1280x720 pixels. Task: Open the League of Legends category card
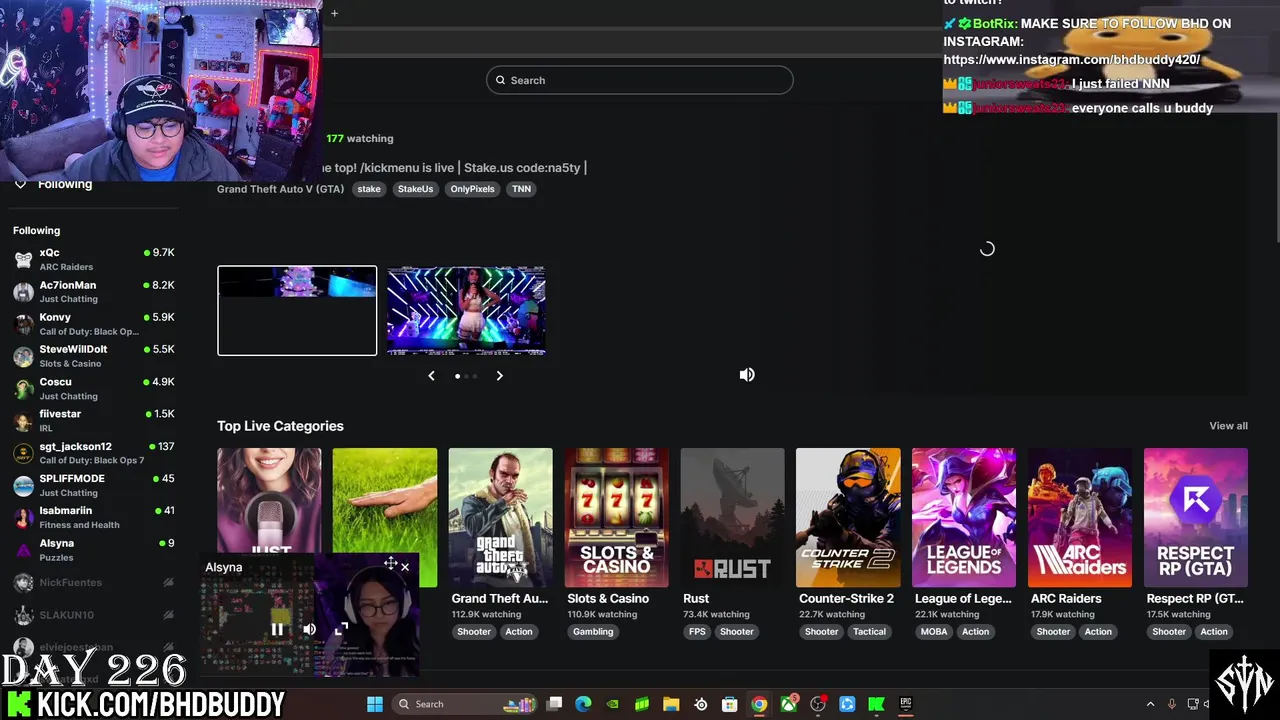click(964, 517)
